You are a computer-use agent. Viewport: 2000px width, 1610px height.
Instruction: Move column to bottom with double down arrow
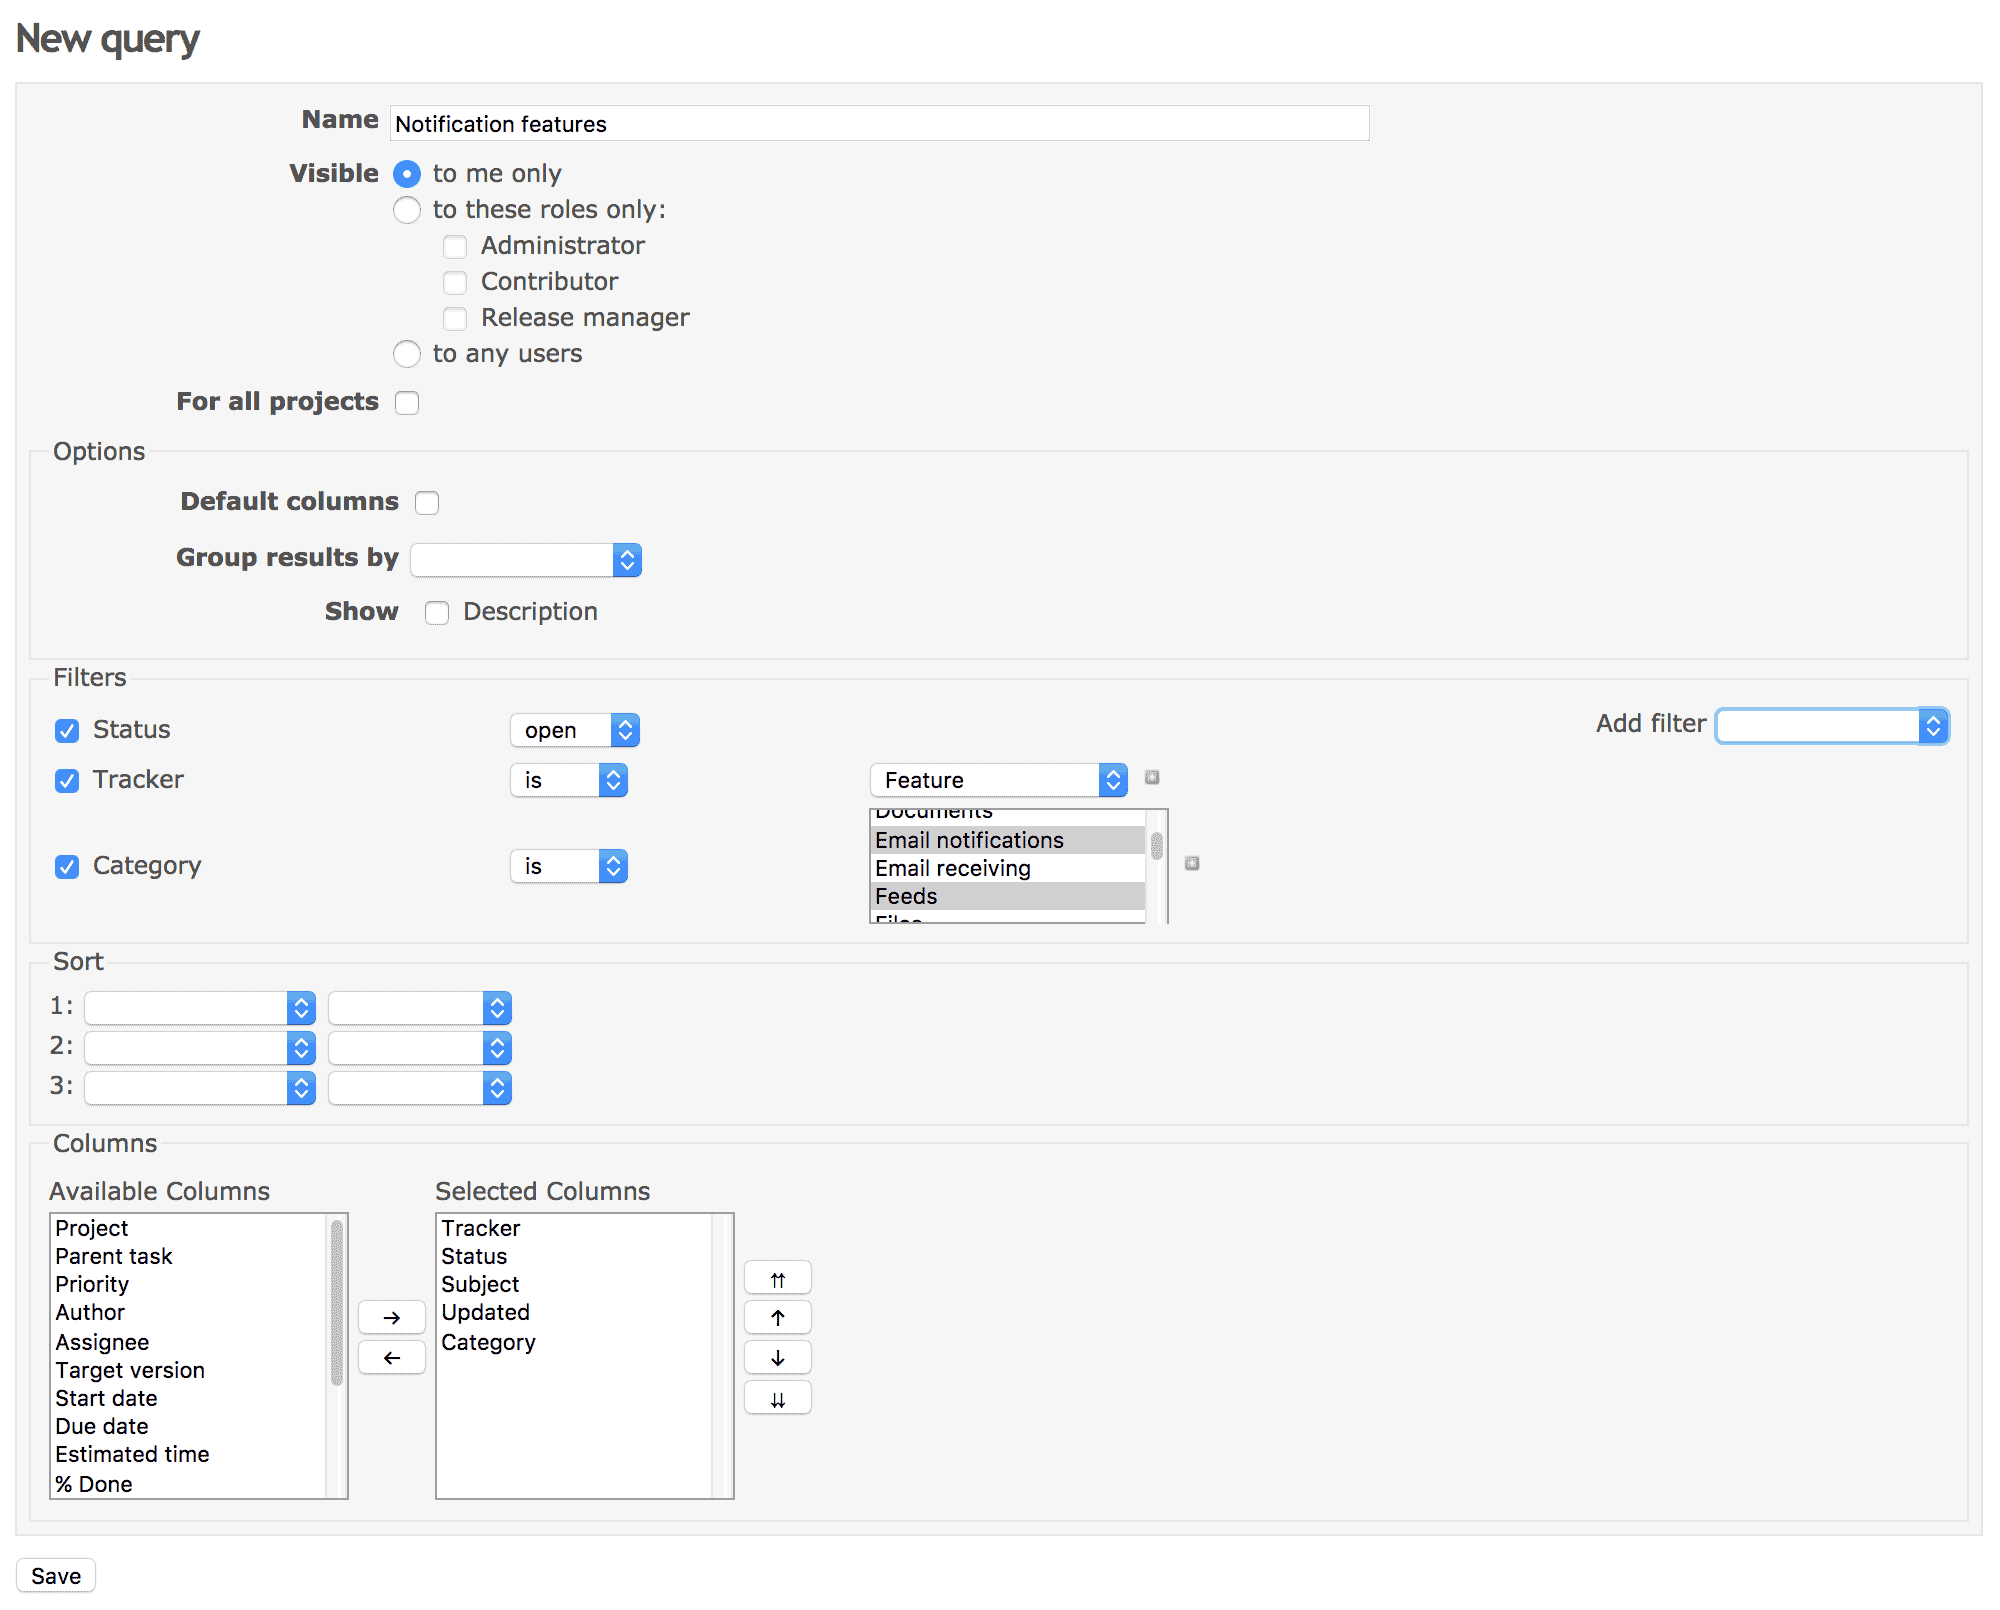[777, 1399]
